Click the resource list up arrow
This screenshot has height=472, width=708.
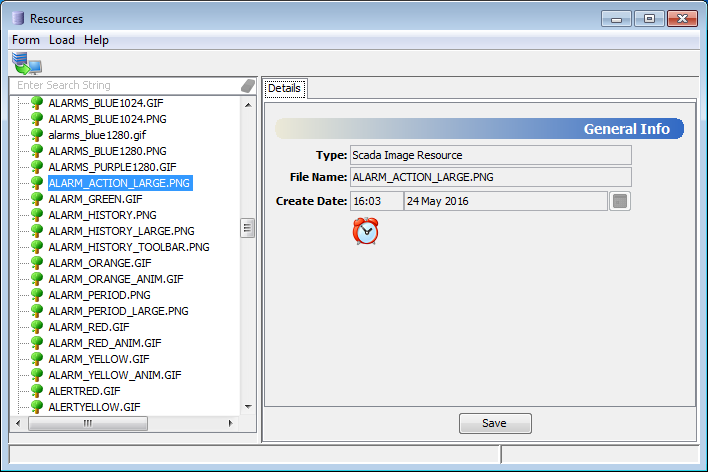click(248, 105)
